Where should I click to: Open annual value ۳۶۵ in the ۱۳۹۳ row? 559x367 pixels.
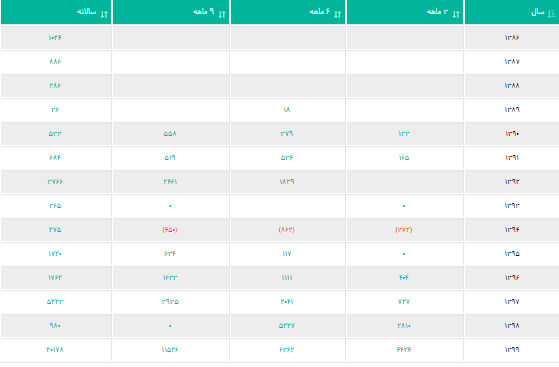tap(55, 205)
